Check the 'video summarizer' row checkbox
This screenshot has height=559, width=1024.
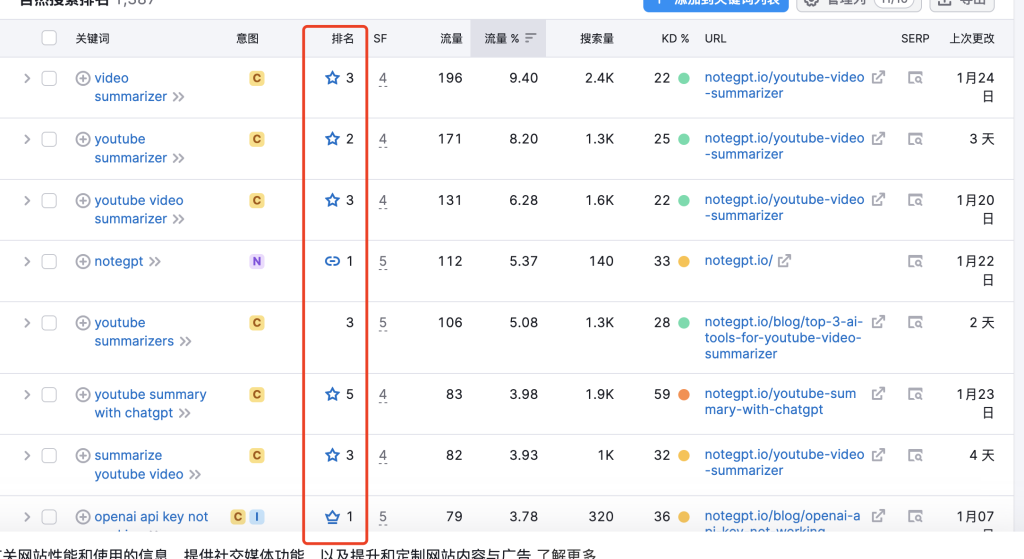(49, 78)
